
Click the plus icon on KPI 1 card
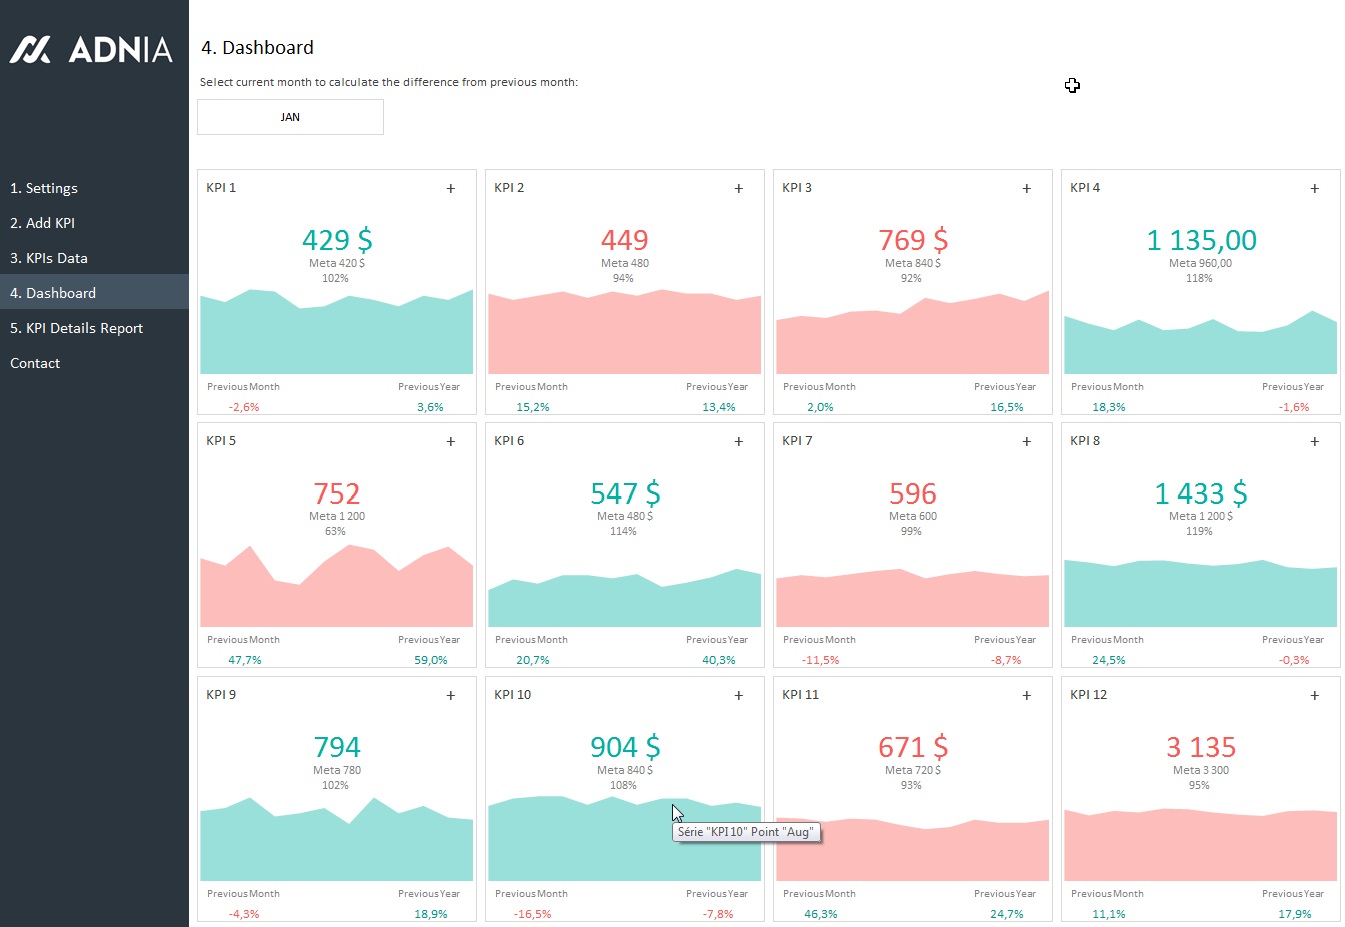point(451,189)
